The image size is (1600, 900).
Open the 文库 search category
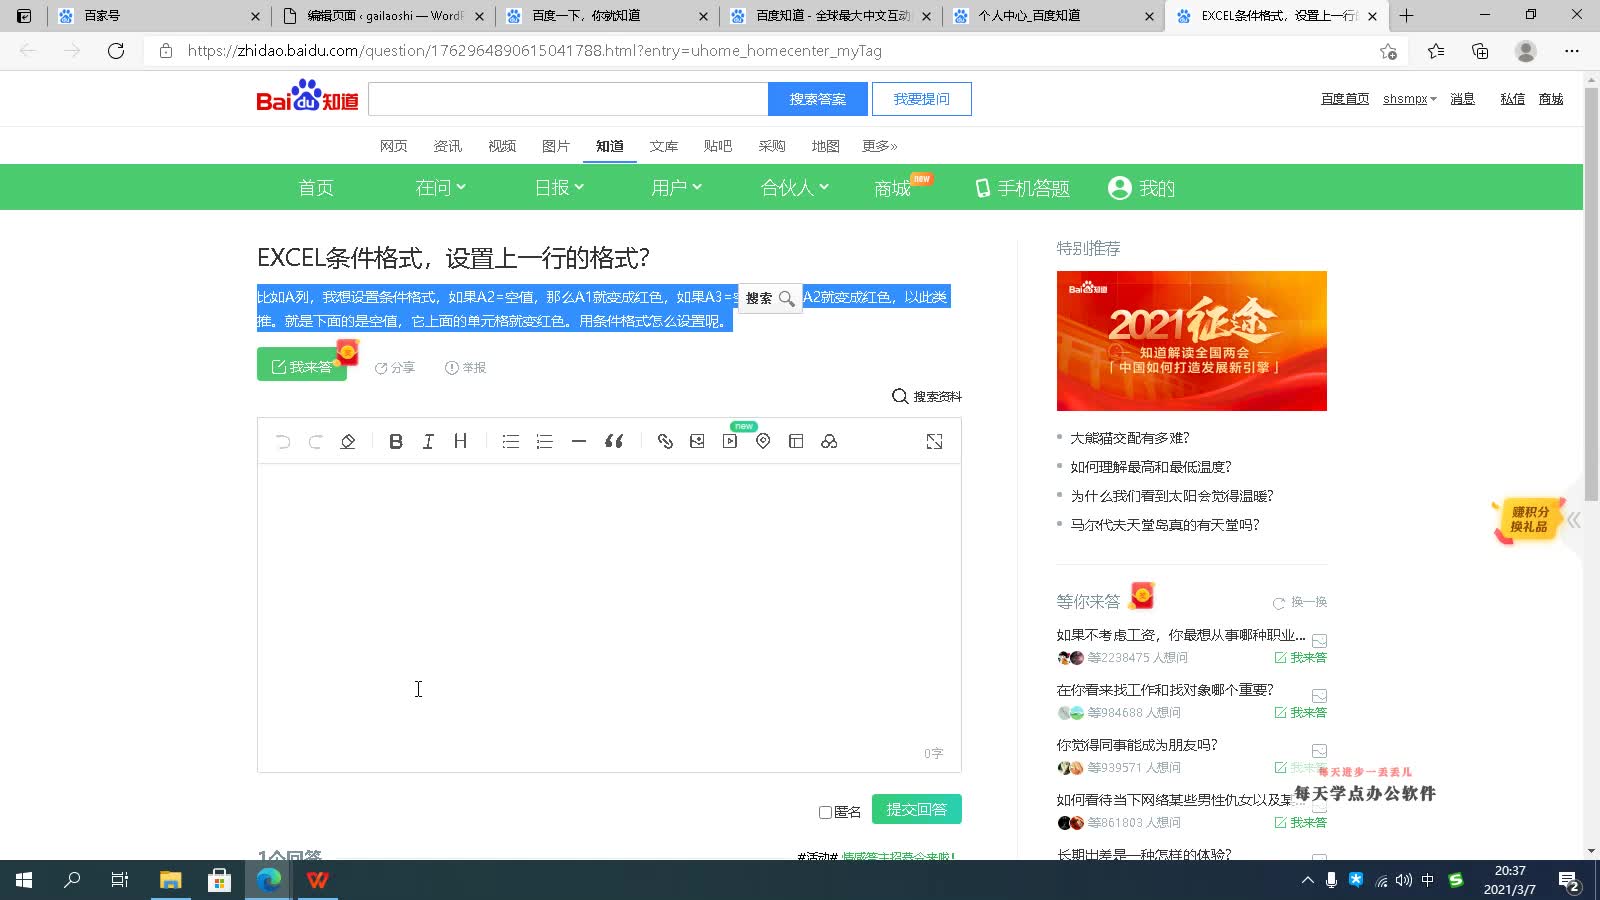(664, 146)
